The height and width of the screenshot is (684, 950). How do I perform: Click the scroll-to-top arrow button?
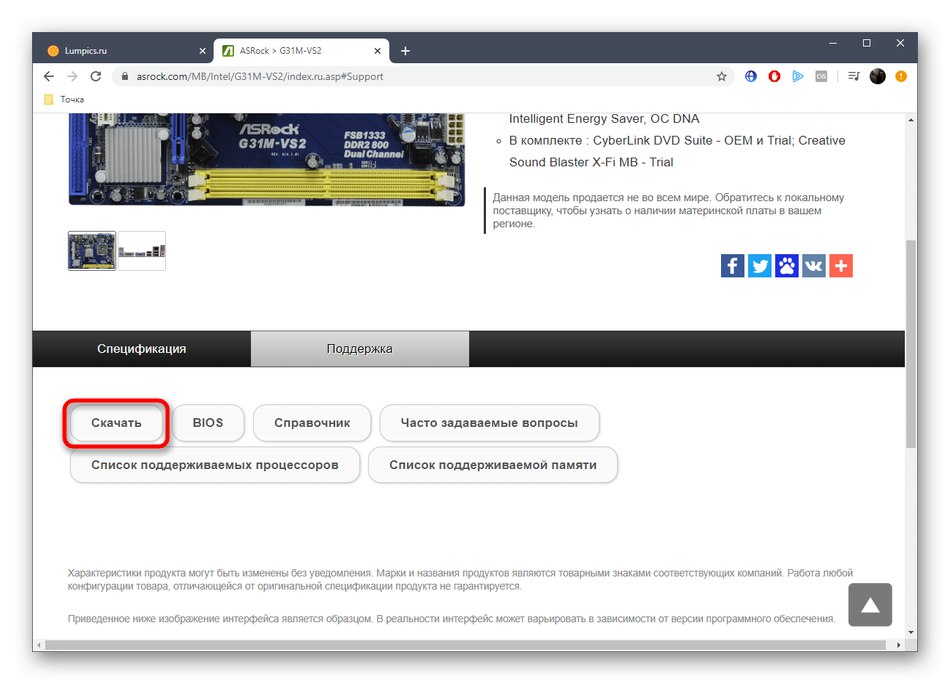pos(870,605)
